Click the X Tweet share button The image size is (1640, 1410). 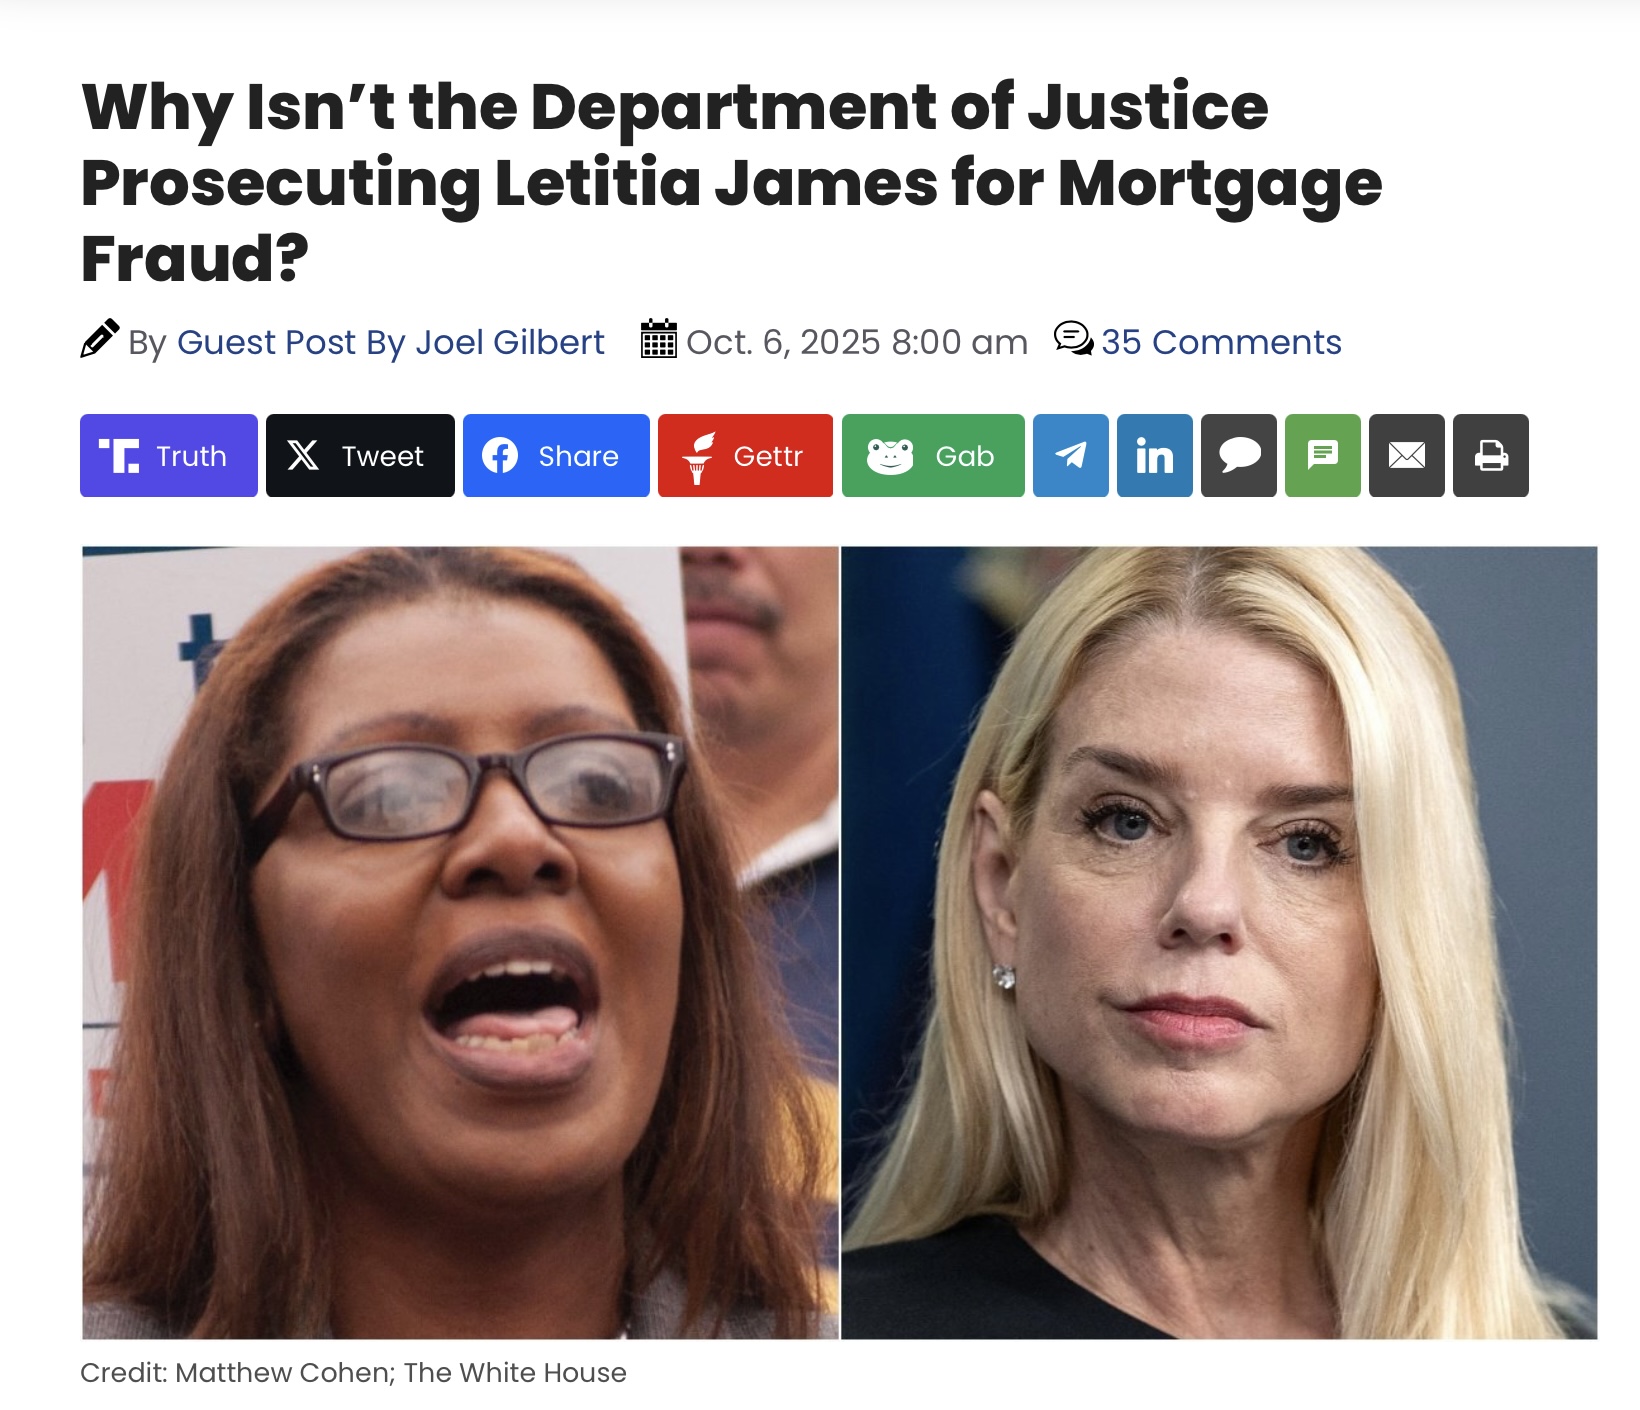360,455
